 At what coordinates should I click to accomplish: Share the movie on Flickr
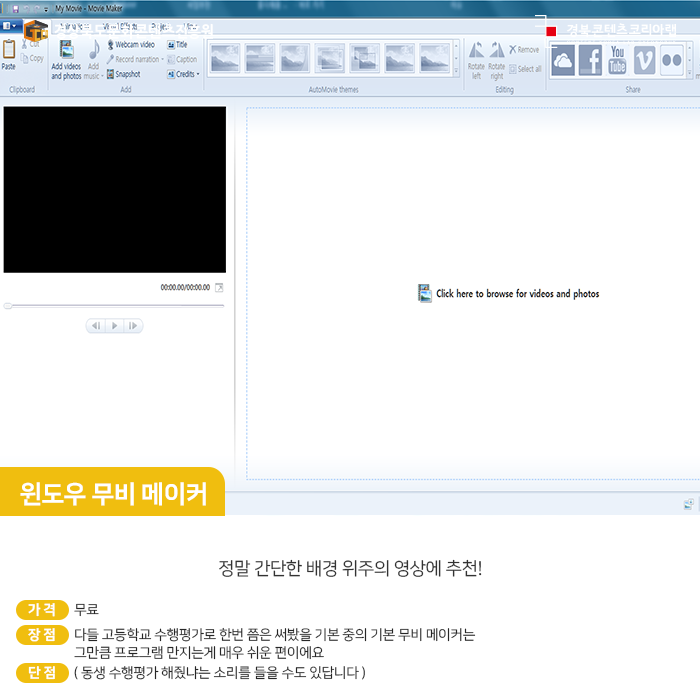(672, 60)
